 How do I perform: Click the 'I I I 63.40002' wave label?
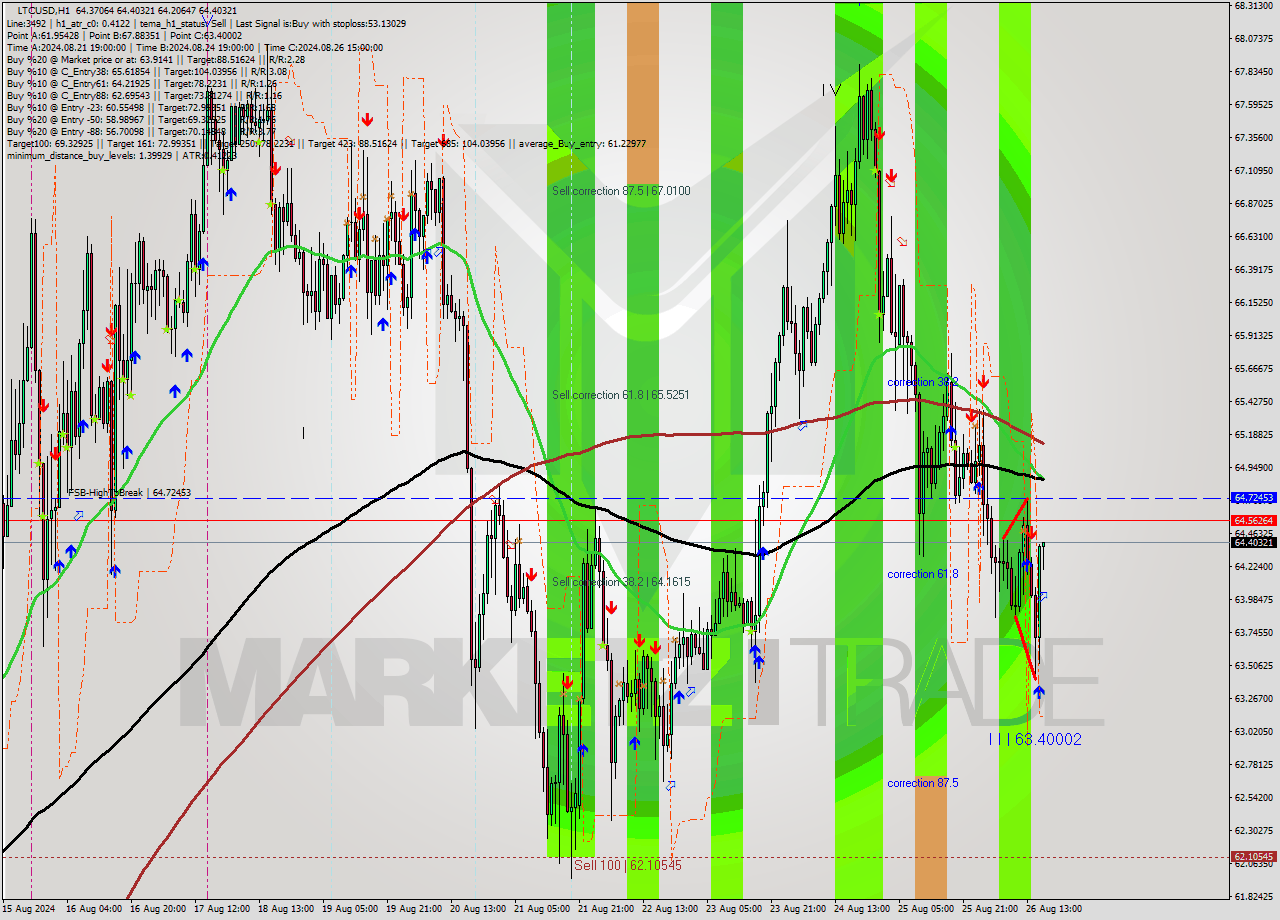1034,739
